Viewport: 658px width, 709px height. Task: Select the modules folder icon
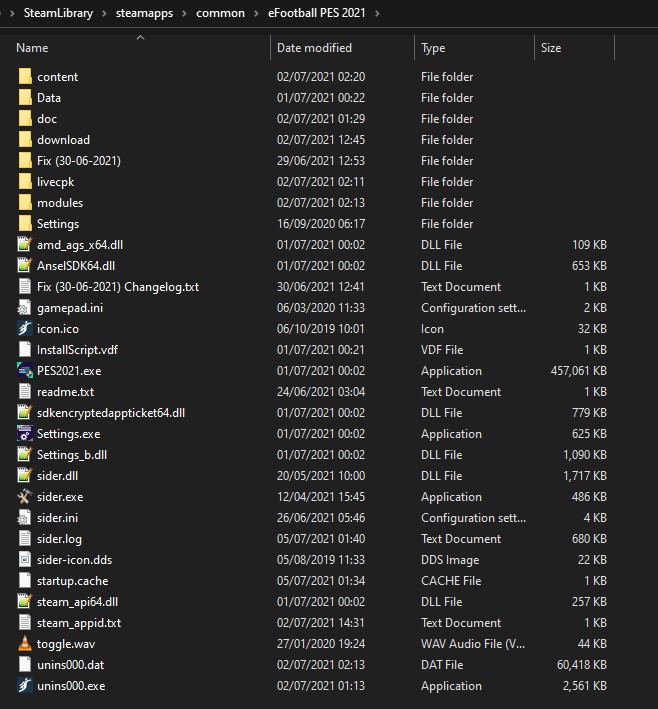(25, 203)
